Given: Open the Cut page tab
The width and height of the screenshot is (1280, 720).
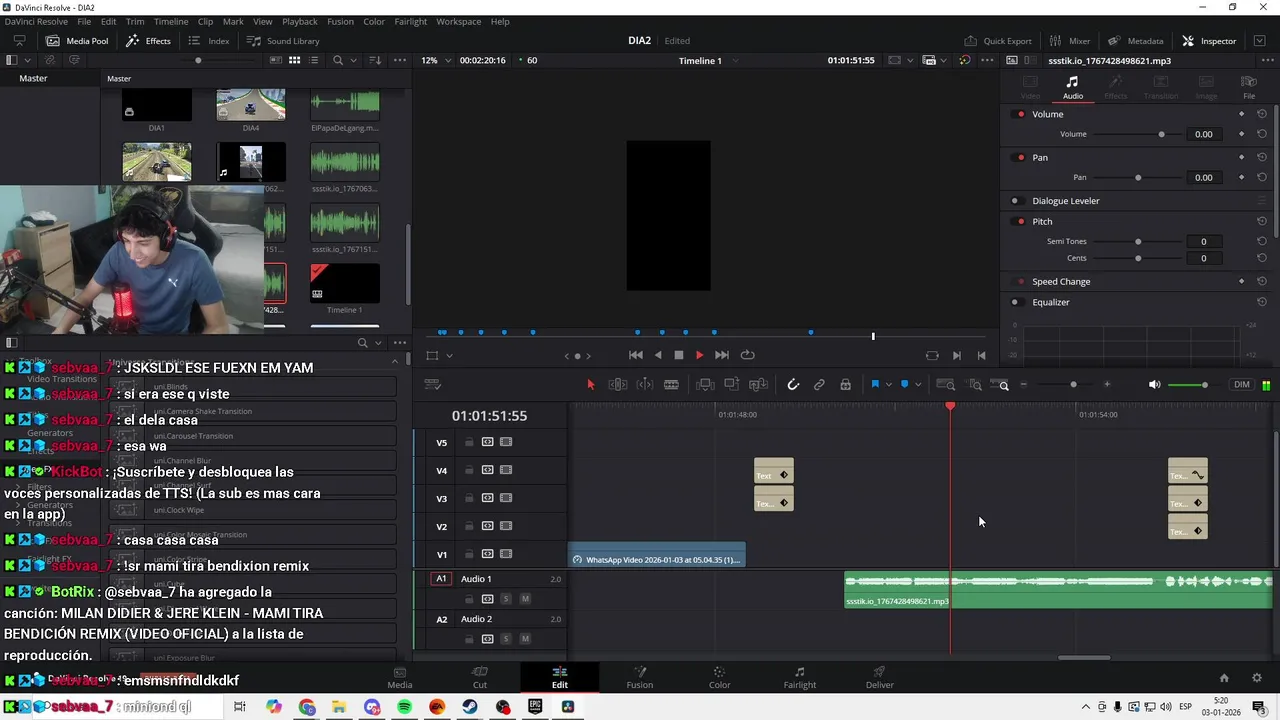Looking at the screenshot, I should pyautogui.click(x=480, y=677).
